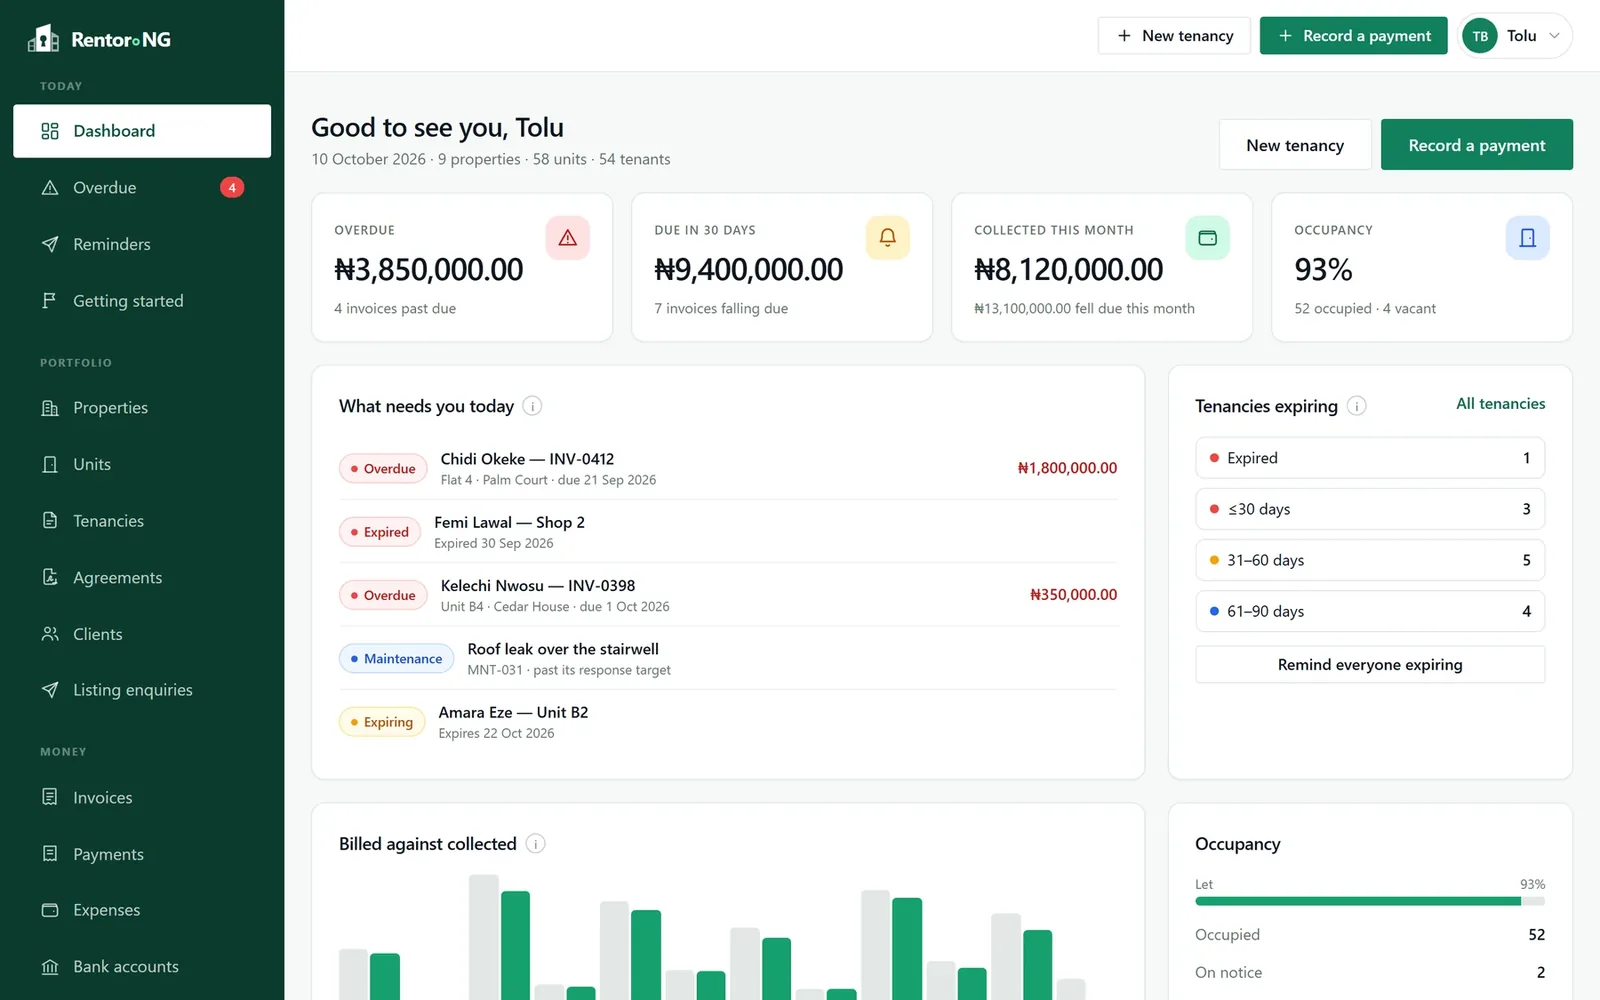Click New tenancy button beside the greeting
Viewport: 1600px width, 1000px height.
coord(1295,145)
